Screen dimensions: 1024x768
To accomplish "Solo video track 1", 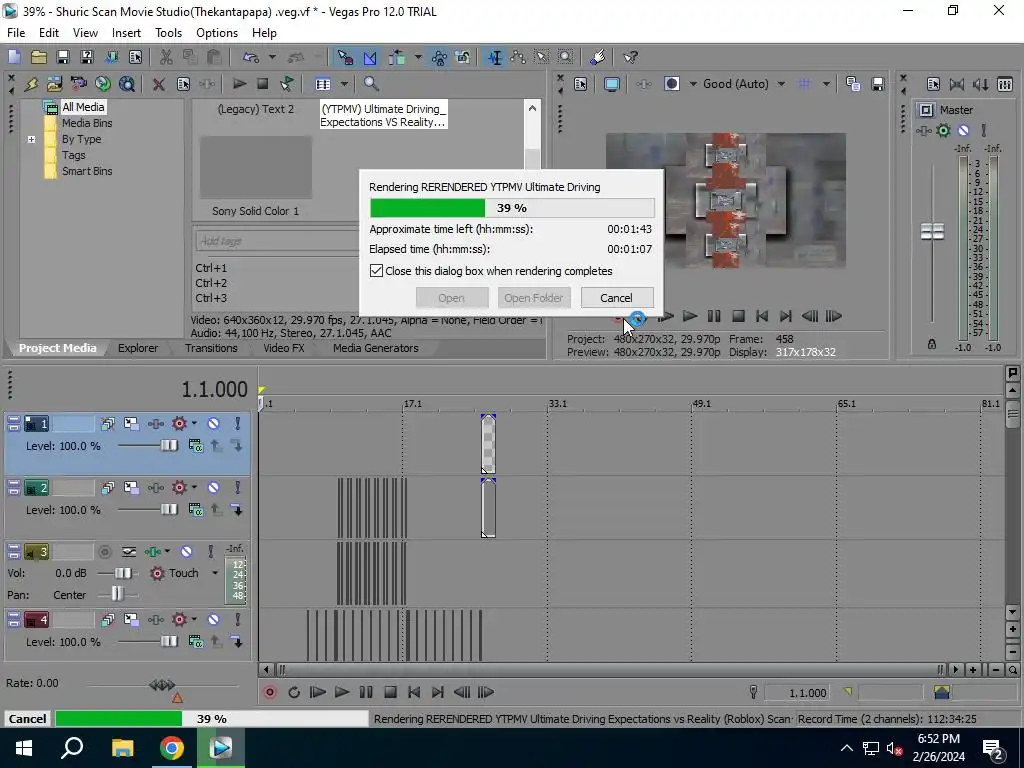I will [238, 424].
